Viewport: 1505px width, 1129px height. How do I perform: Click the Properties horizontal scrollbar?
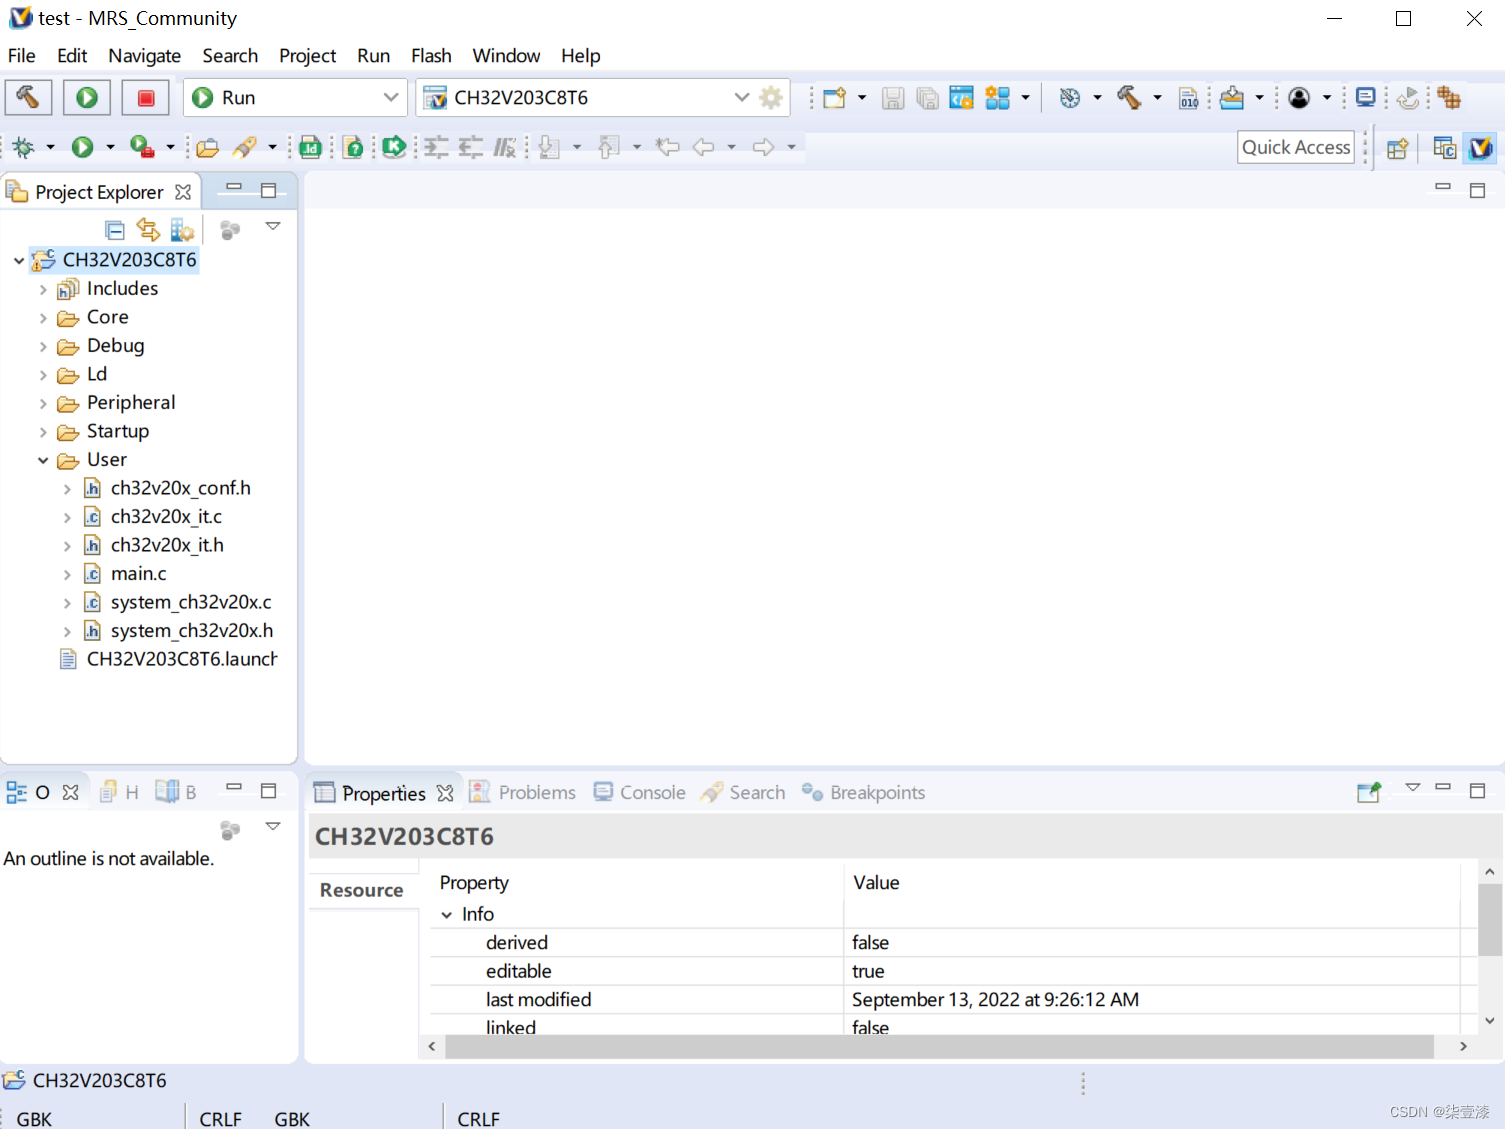click(x=938, y=1046)
